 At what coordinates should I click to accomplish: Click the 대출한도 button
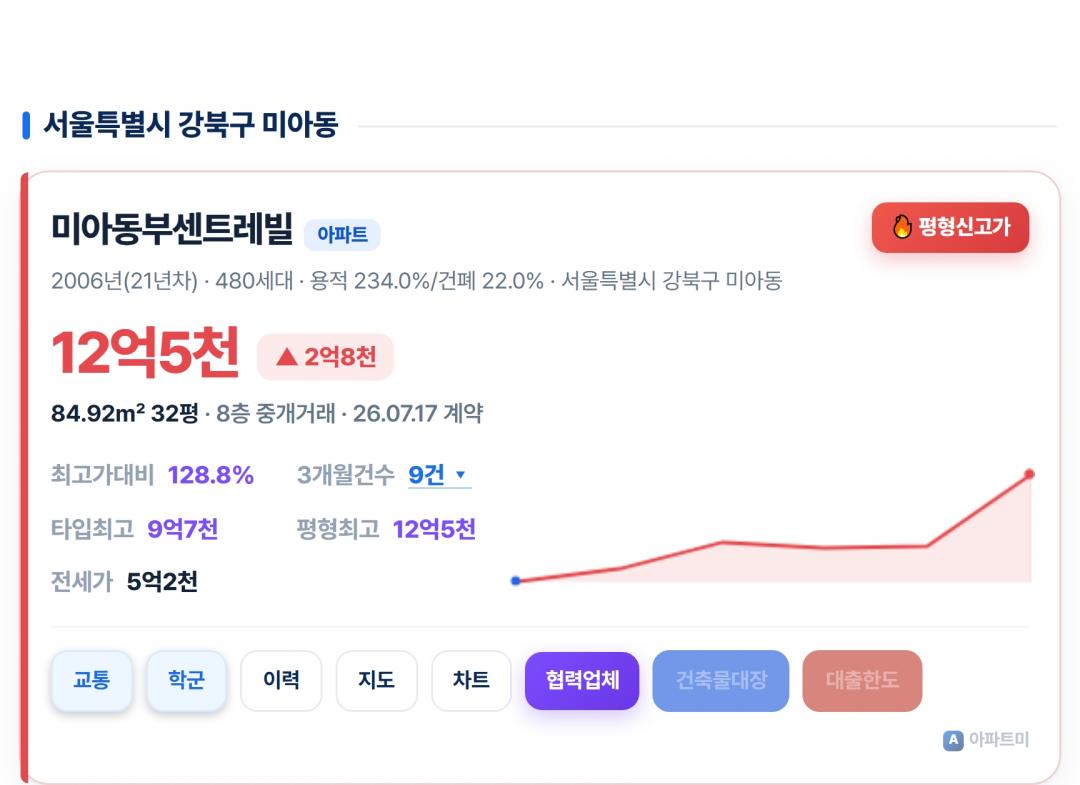coord(862,680)
